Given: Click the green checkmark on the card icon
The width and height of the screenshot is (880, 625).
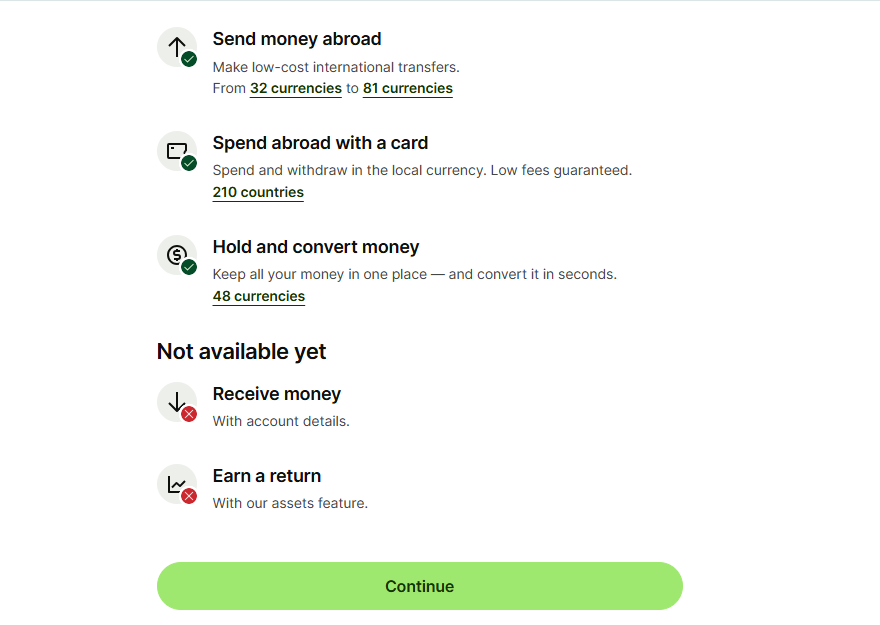Looking at the screenshot, I should (189, 163).
